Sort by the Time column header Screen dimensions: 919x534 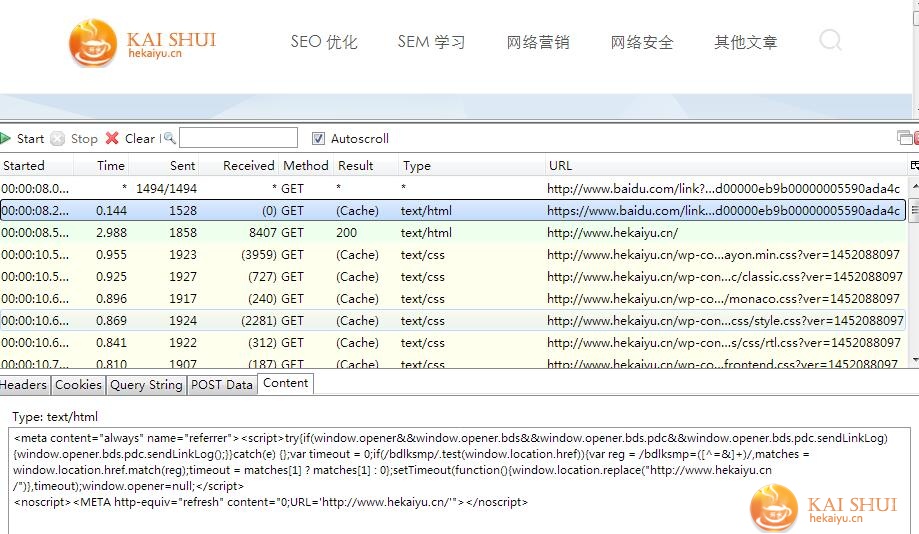pos(100,165)
